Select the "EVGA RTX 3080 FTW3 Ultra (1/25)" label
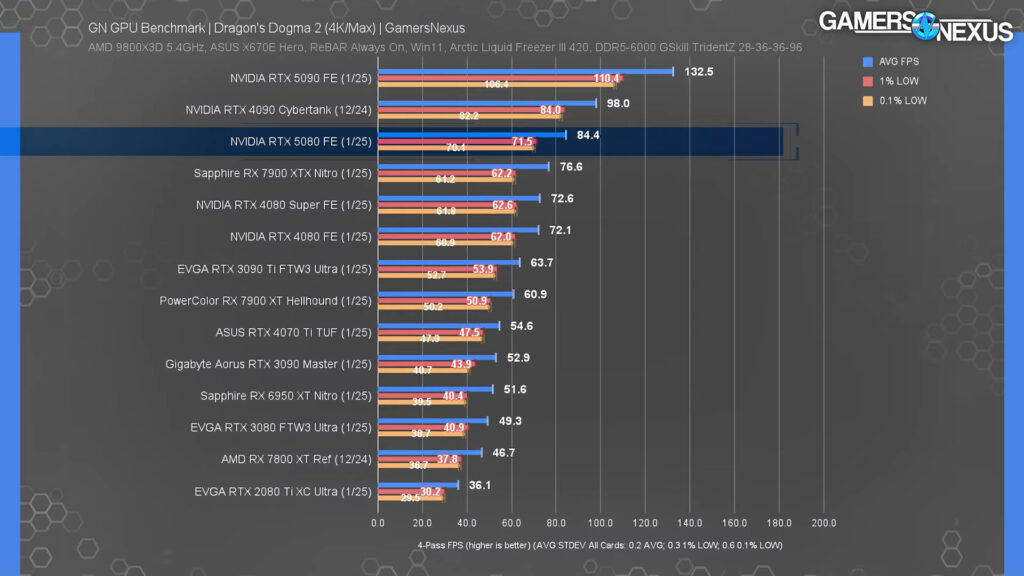Image resolution: width=1024 pixels, height=576 pixels. (281, 427)
